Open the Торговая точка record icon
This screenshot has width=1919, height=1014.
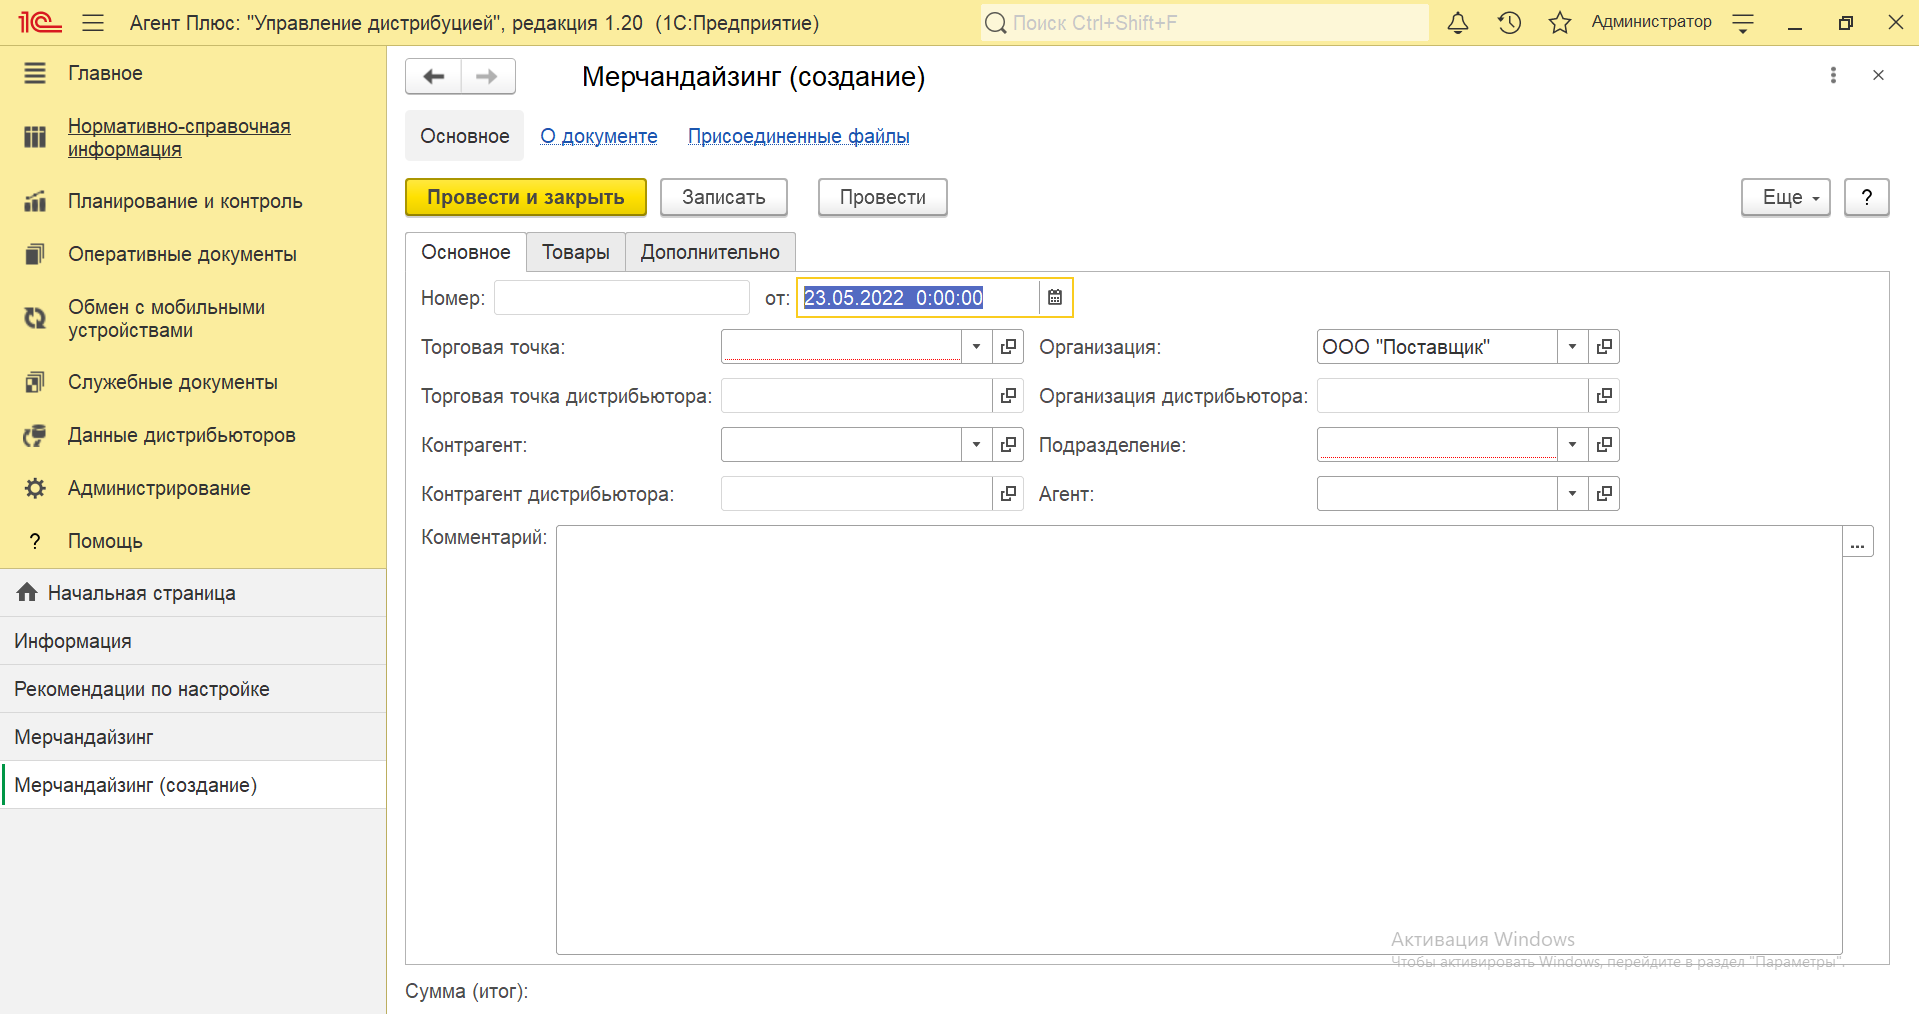point(1008,346)
